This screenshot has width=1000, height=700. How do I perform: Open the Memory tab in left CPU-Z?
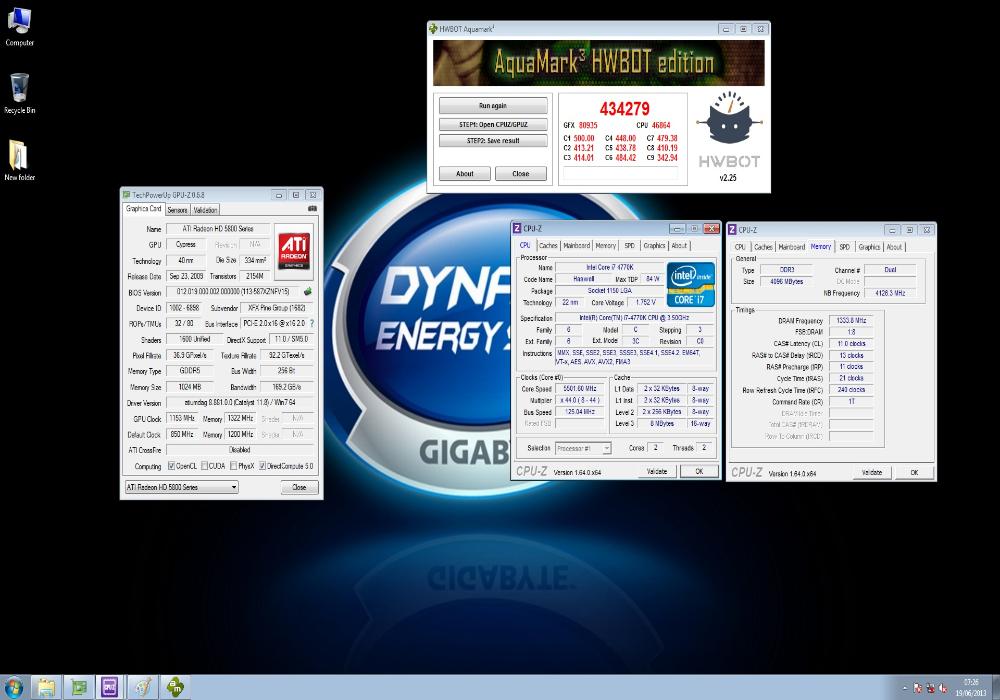coord(605,245)
